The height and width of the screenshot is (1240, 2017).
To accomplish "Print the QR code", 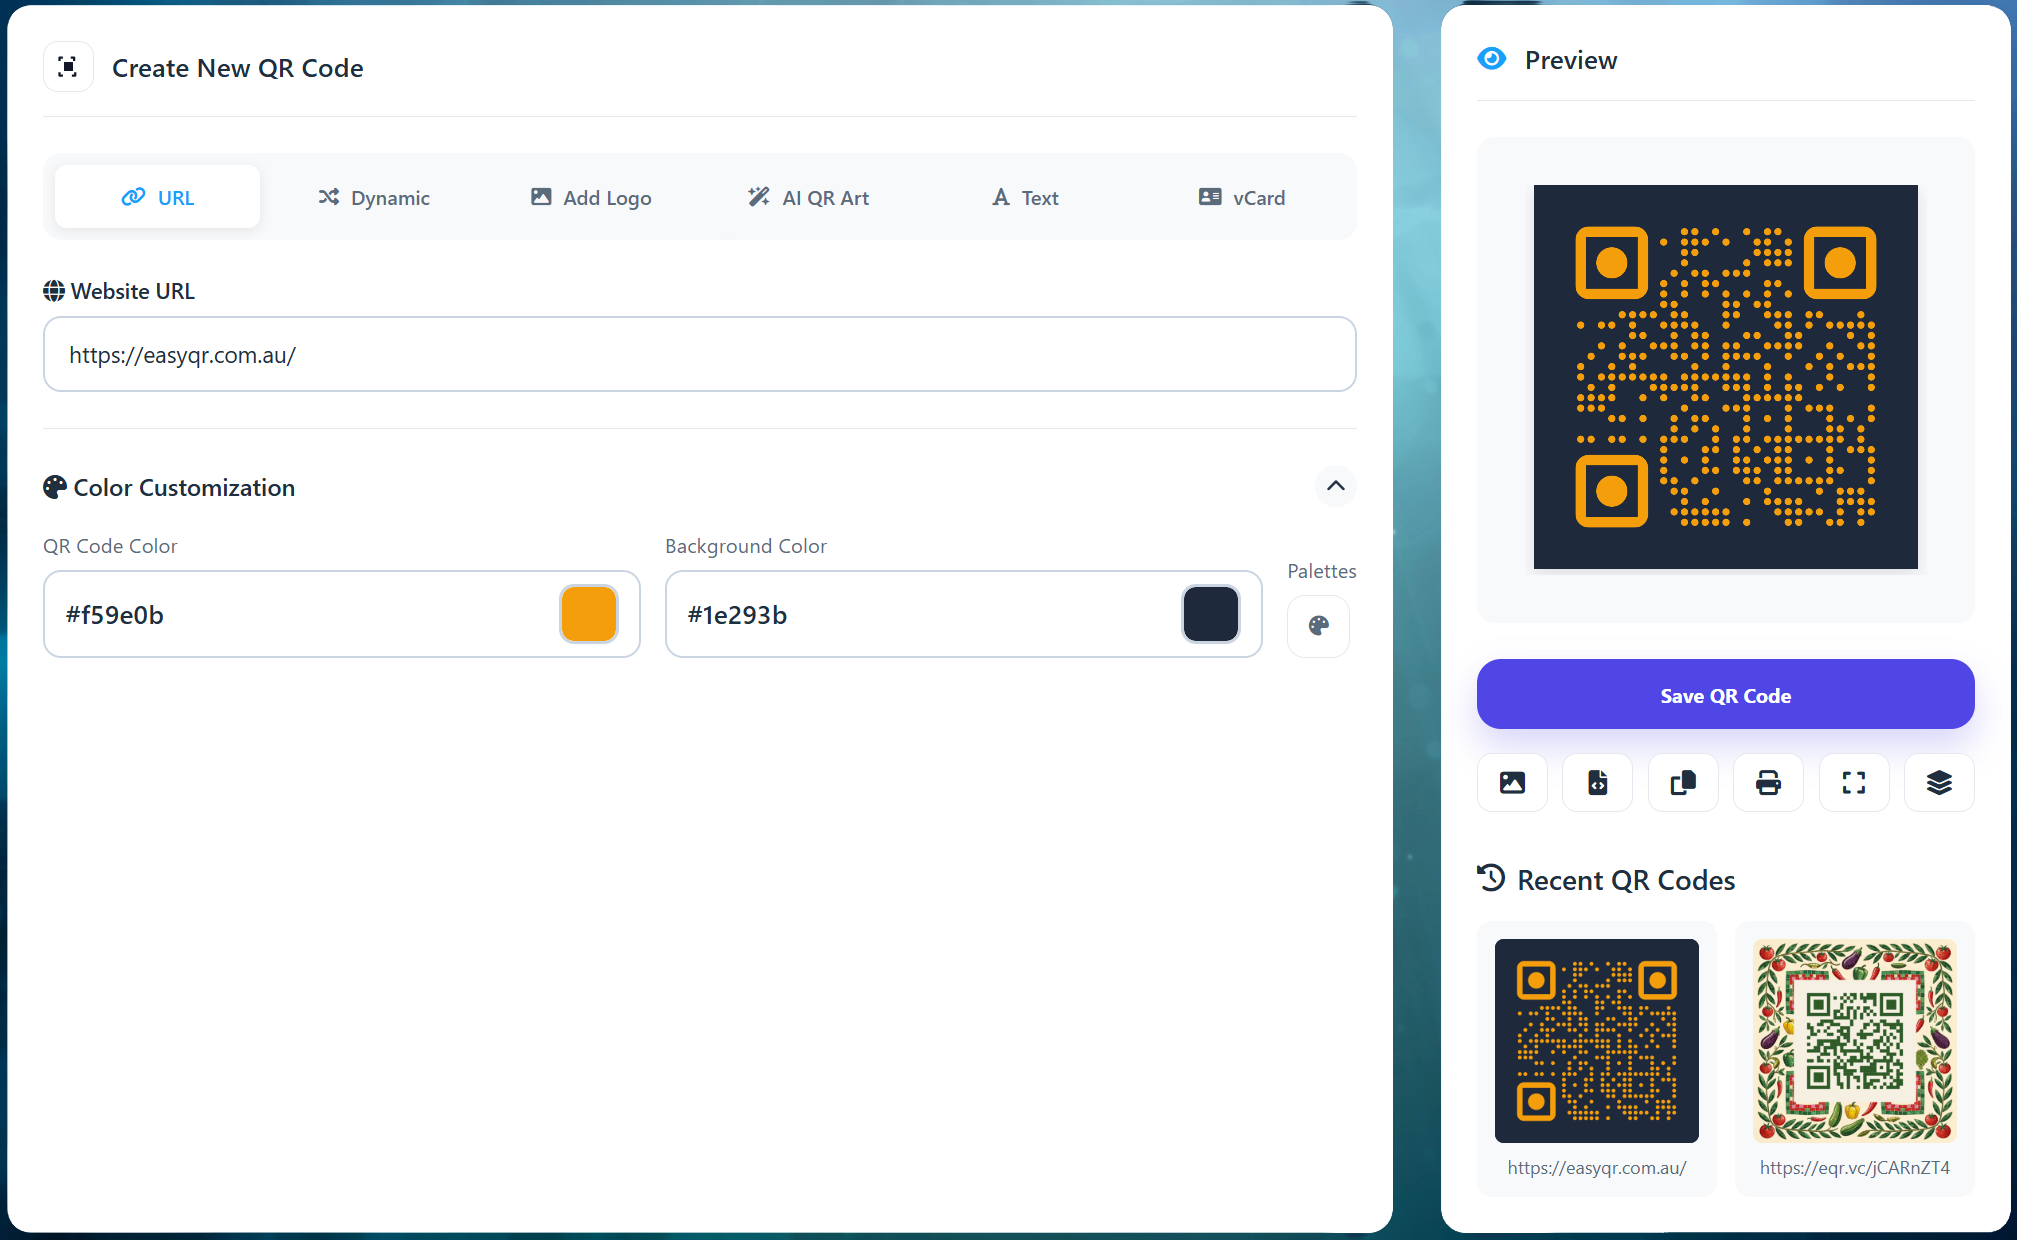I will click(x=1768, y=783).
